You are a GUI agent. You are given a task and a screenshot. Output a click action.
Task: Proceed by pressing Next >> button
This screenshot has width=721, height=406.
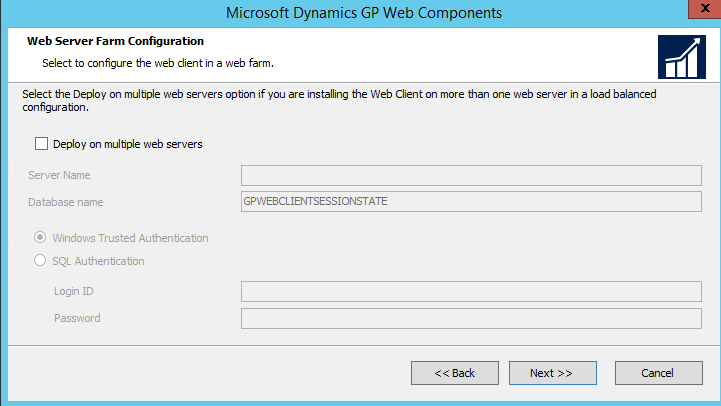(x=552, y=373)
